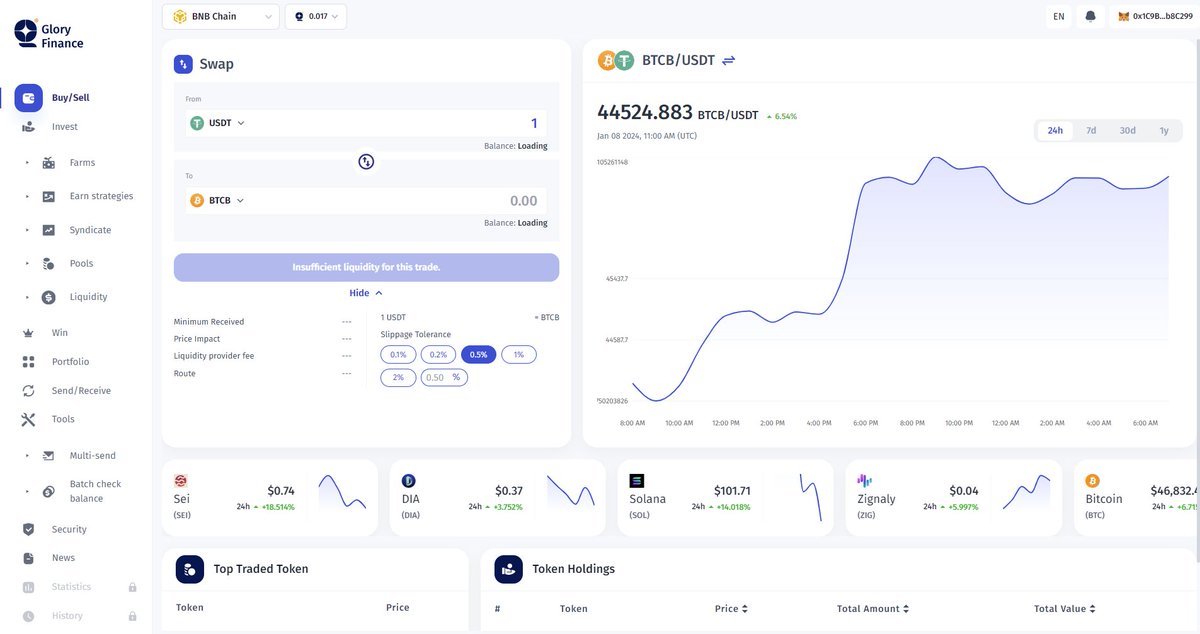The width and height of the screenshot is (1200, 634).
Task: Click custom slippage percent input
Action: [x=444, y=377]
